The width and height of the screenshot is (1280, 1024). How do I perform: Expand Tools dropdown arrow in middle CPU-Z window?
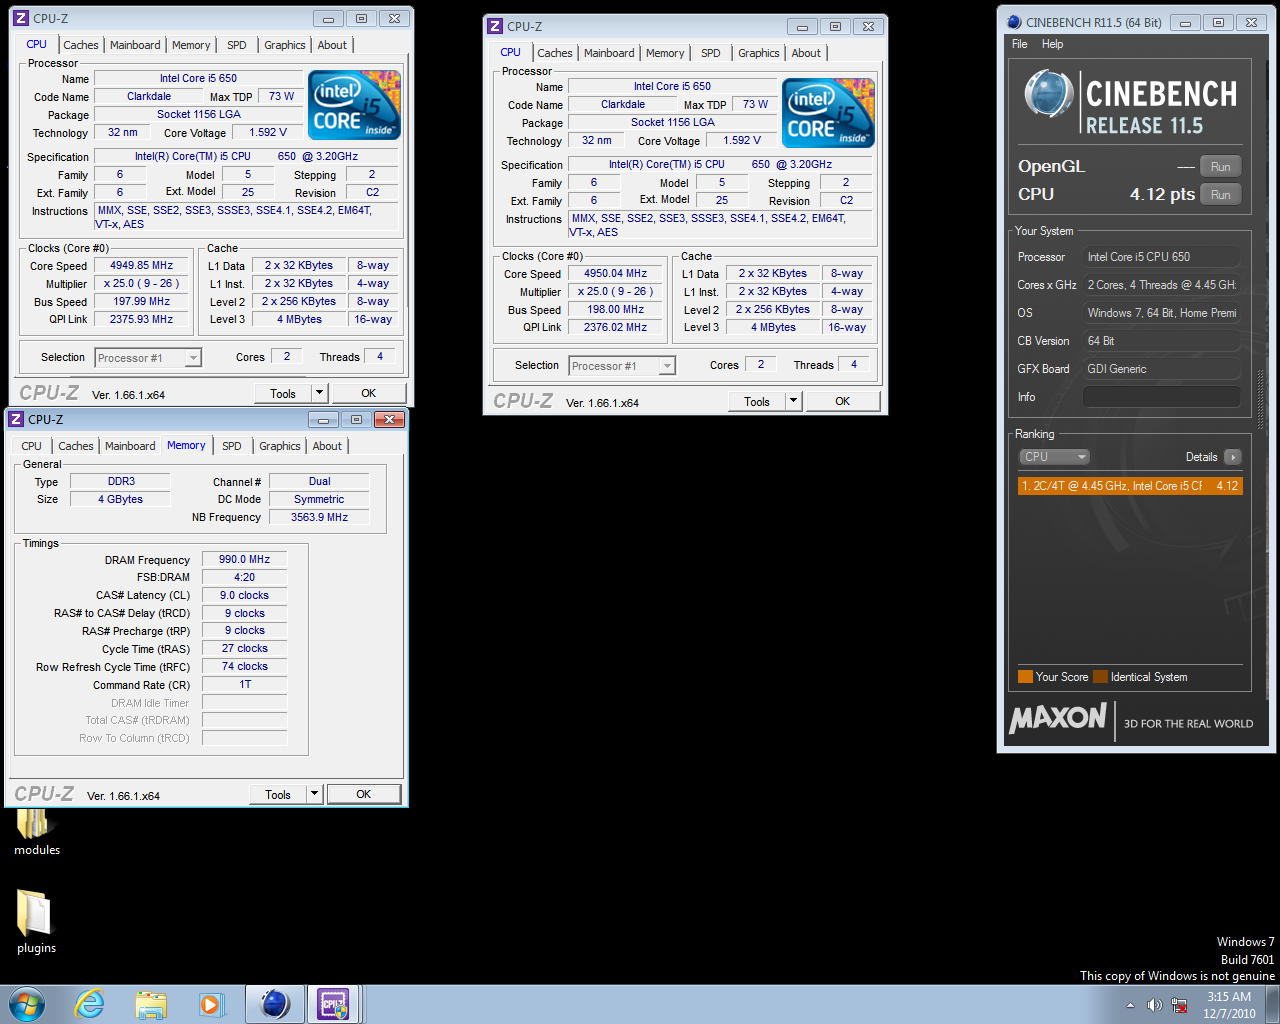coord(794,401)
